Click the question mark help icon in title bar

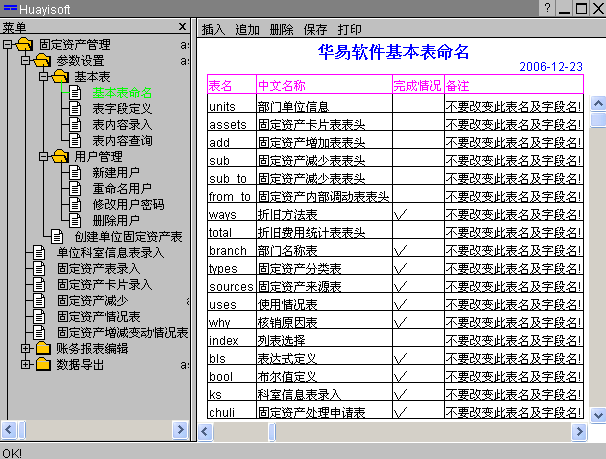[x=548, y=8]
